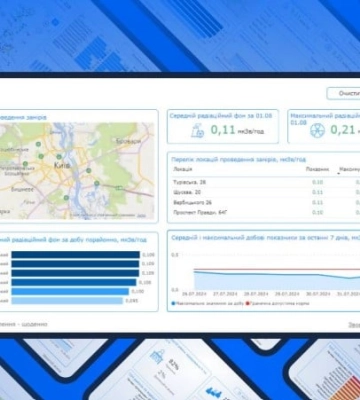
Task: Select the Вербицького 26 table row
Action: (x=266, y=202)
